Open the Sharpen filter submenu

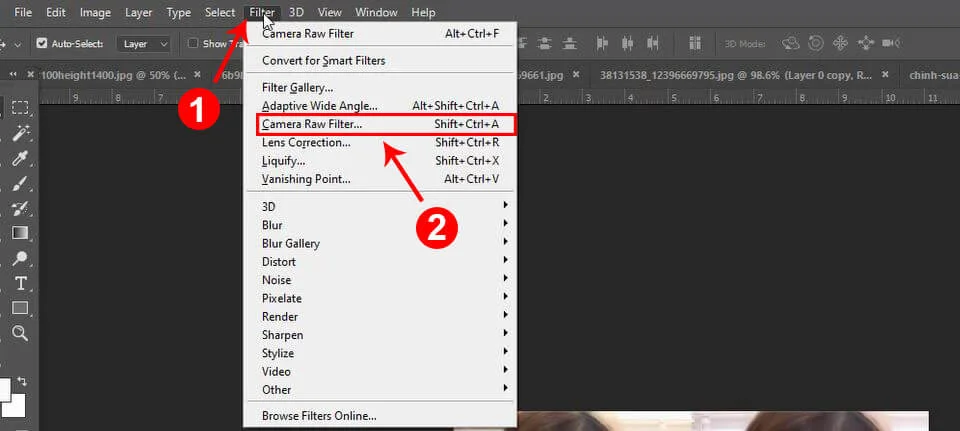(380, 335)
